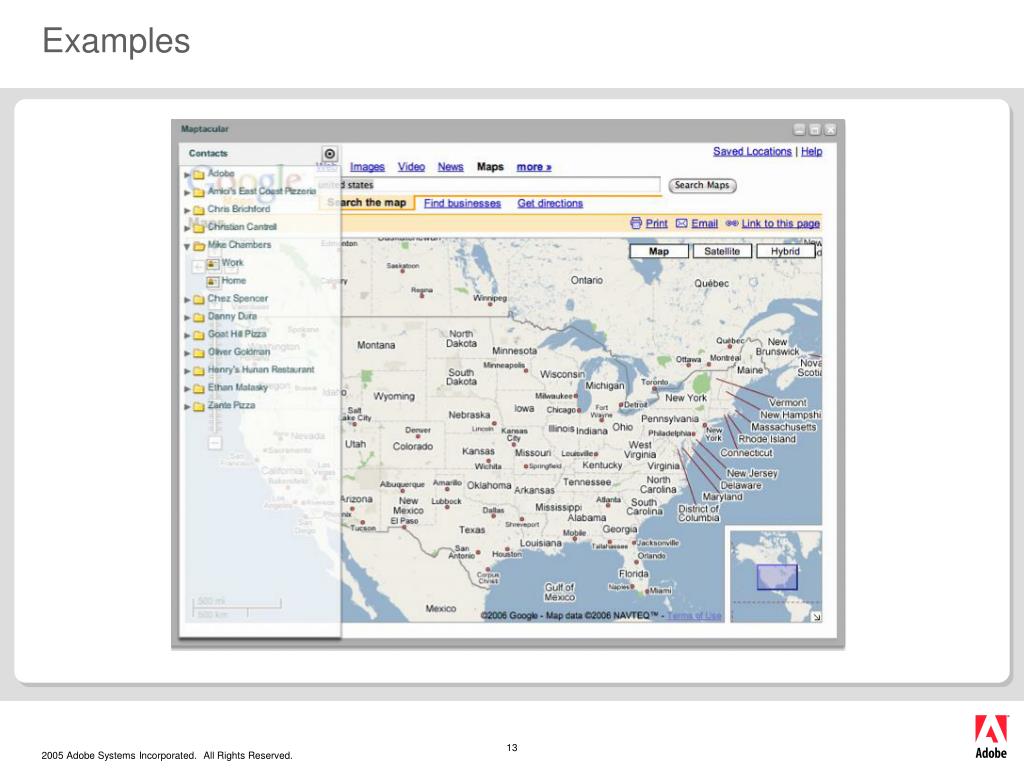
Task: Select the Maps tab
Action: pyautogui.click(x=490, y=167)
